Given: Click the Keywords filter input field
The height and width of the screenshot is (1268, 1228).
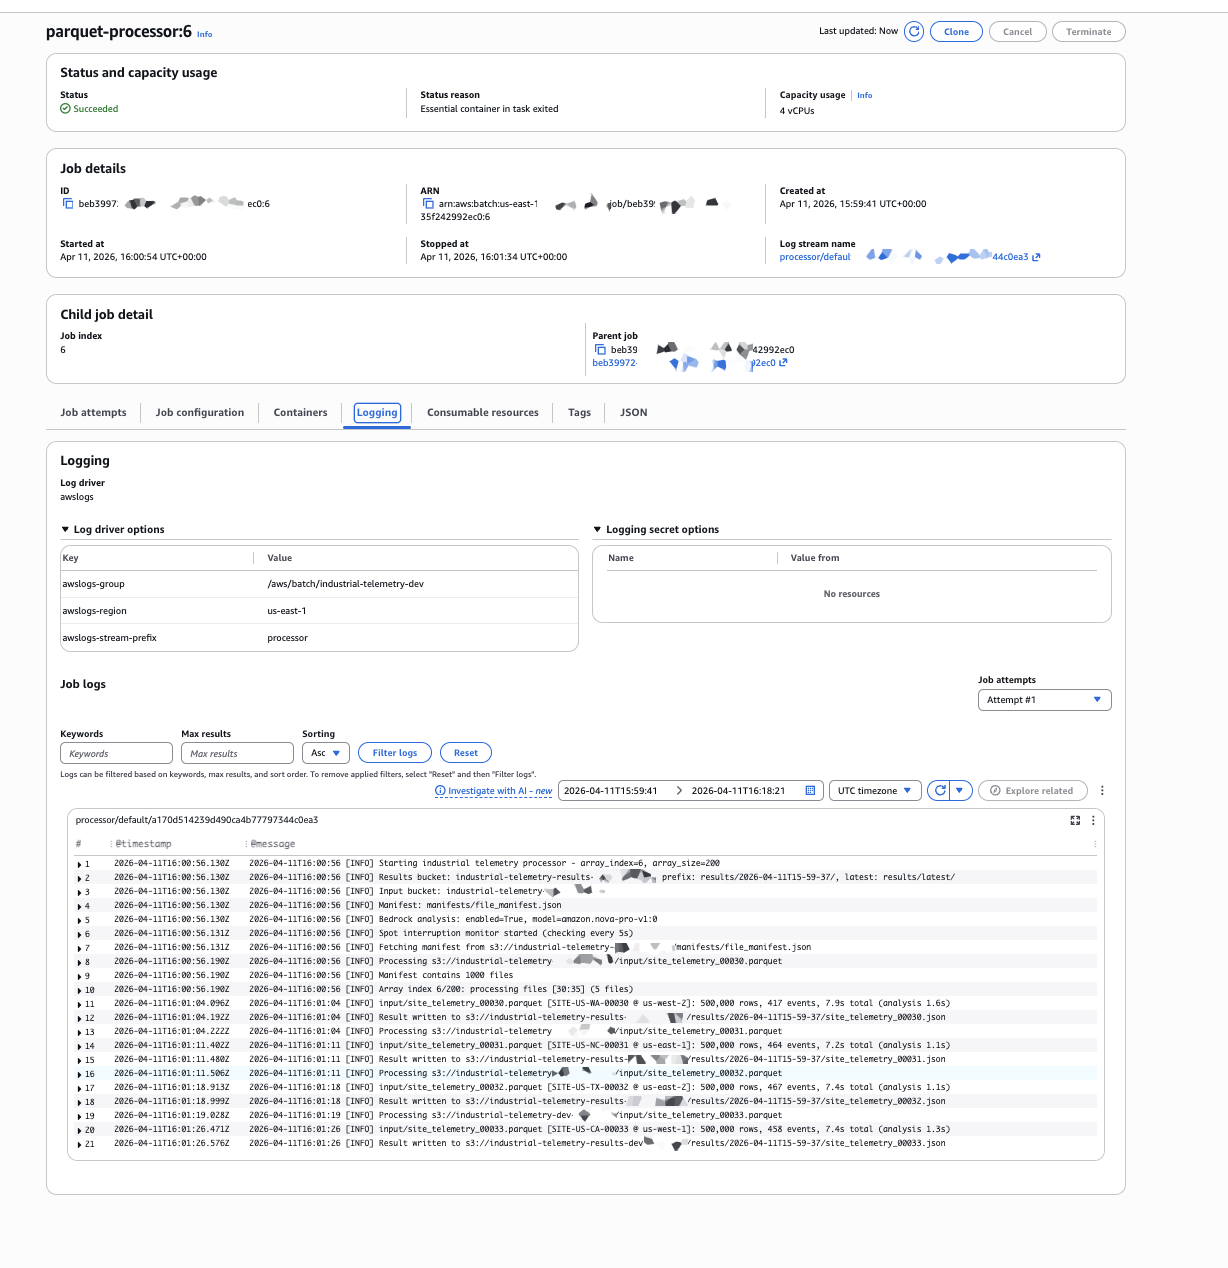Looking at the screenshot, I should pos(116,752).
